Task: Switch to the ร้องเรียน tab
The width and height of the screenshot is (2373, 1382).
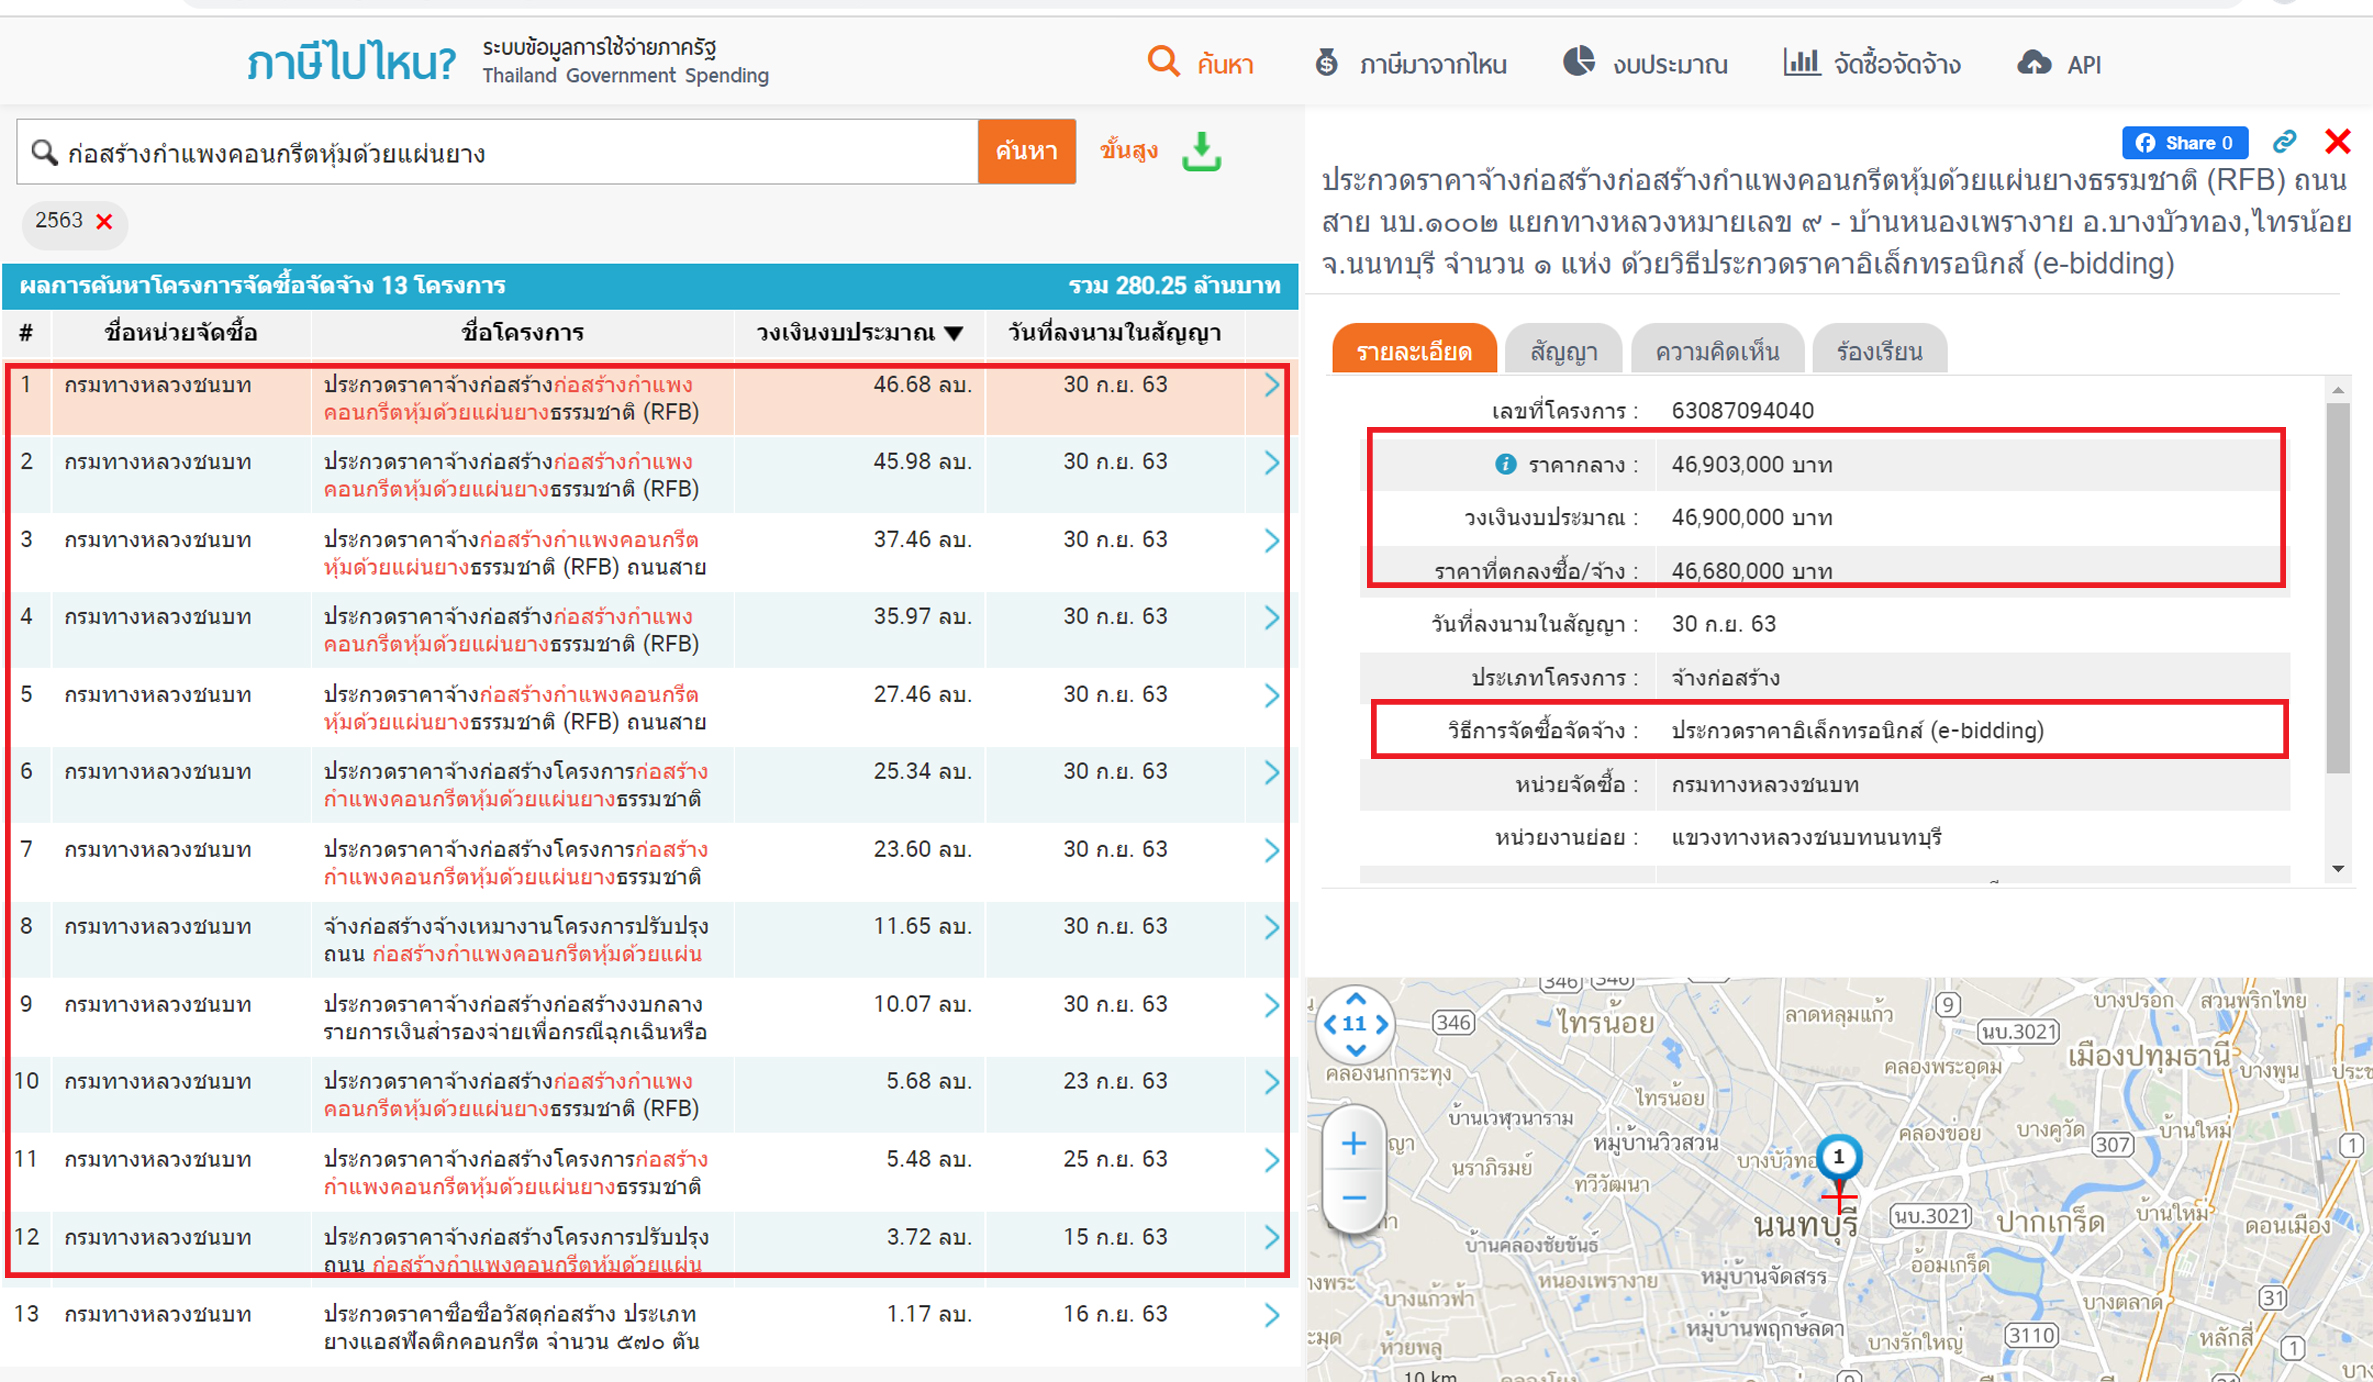Action: tap(1878, 351)
